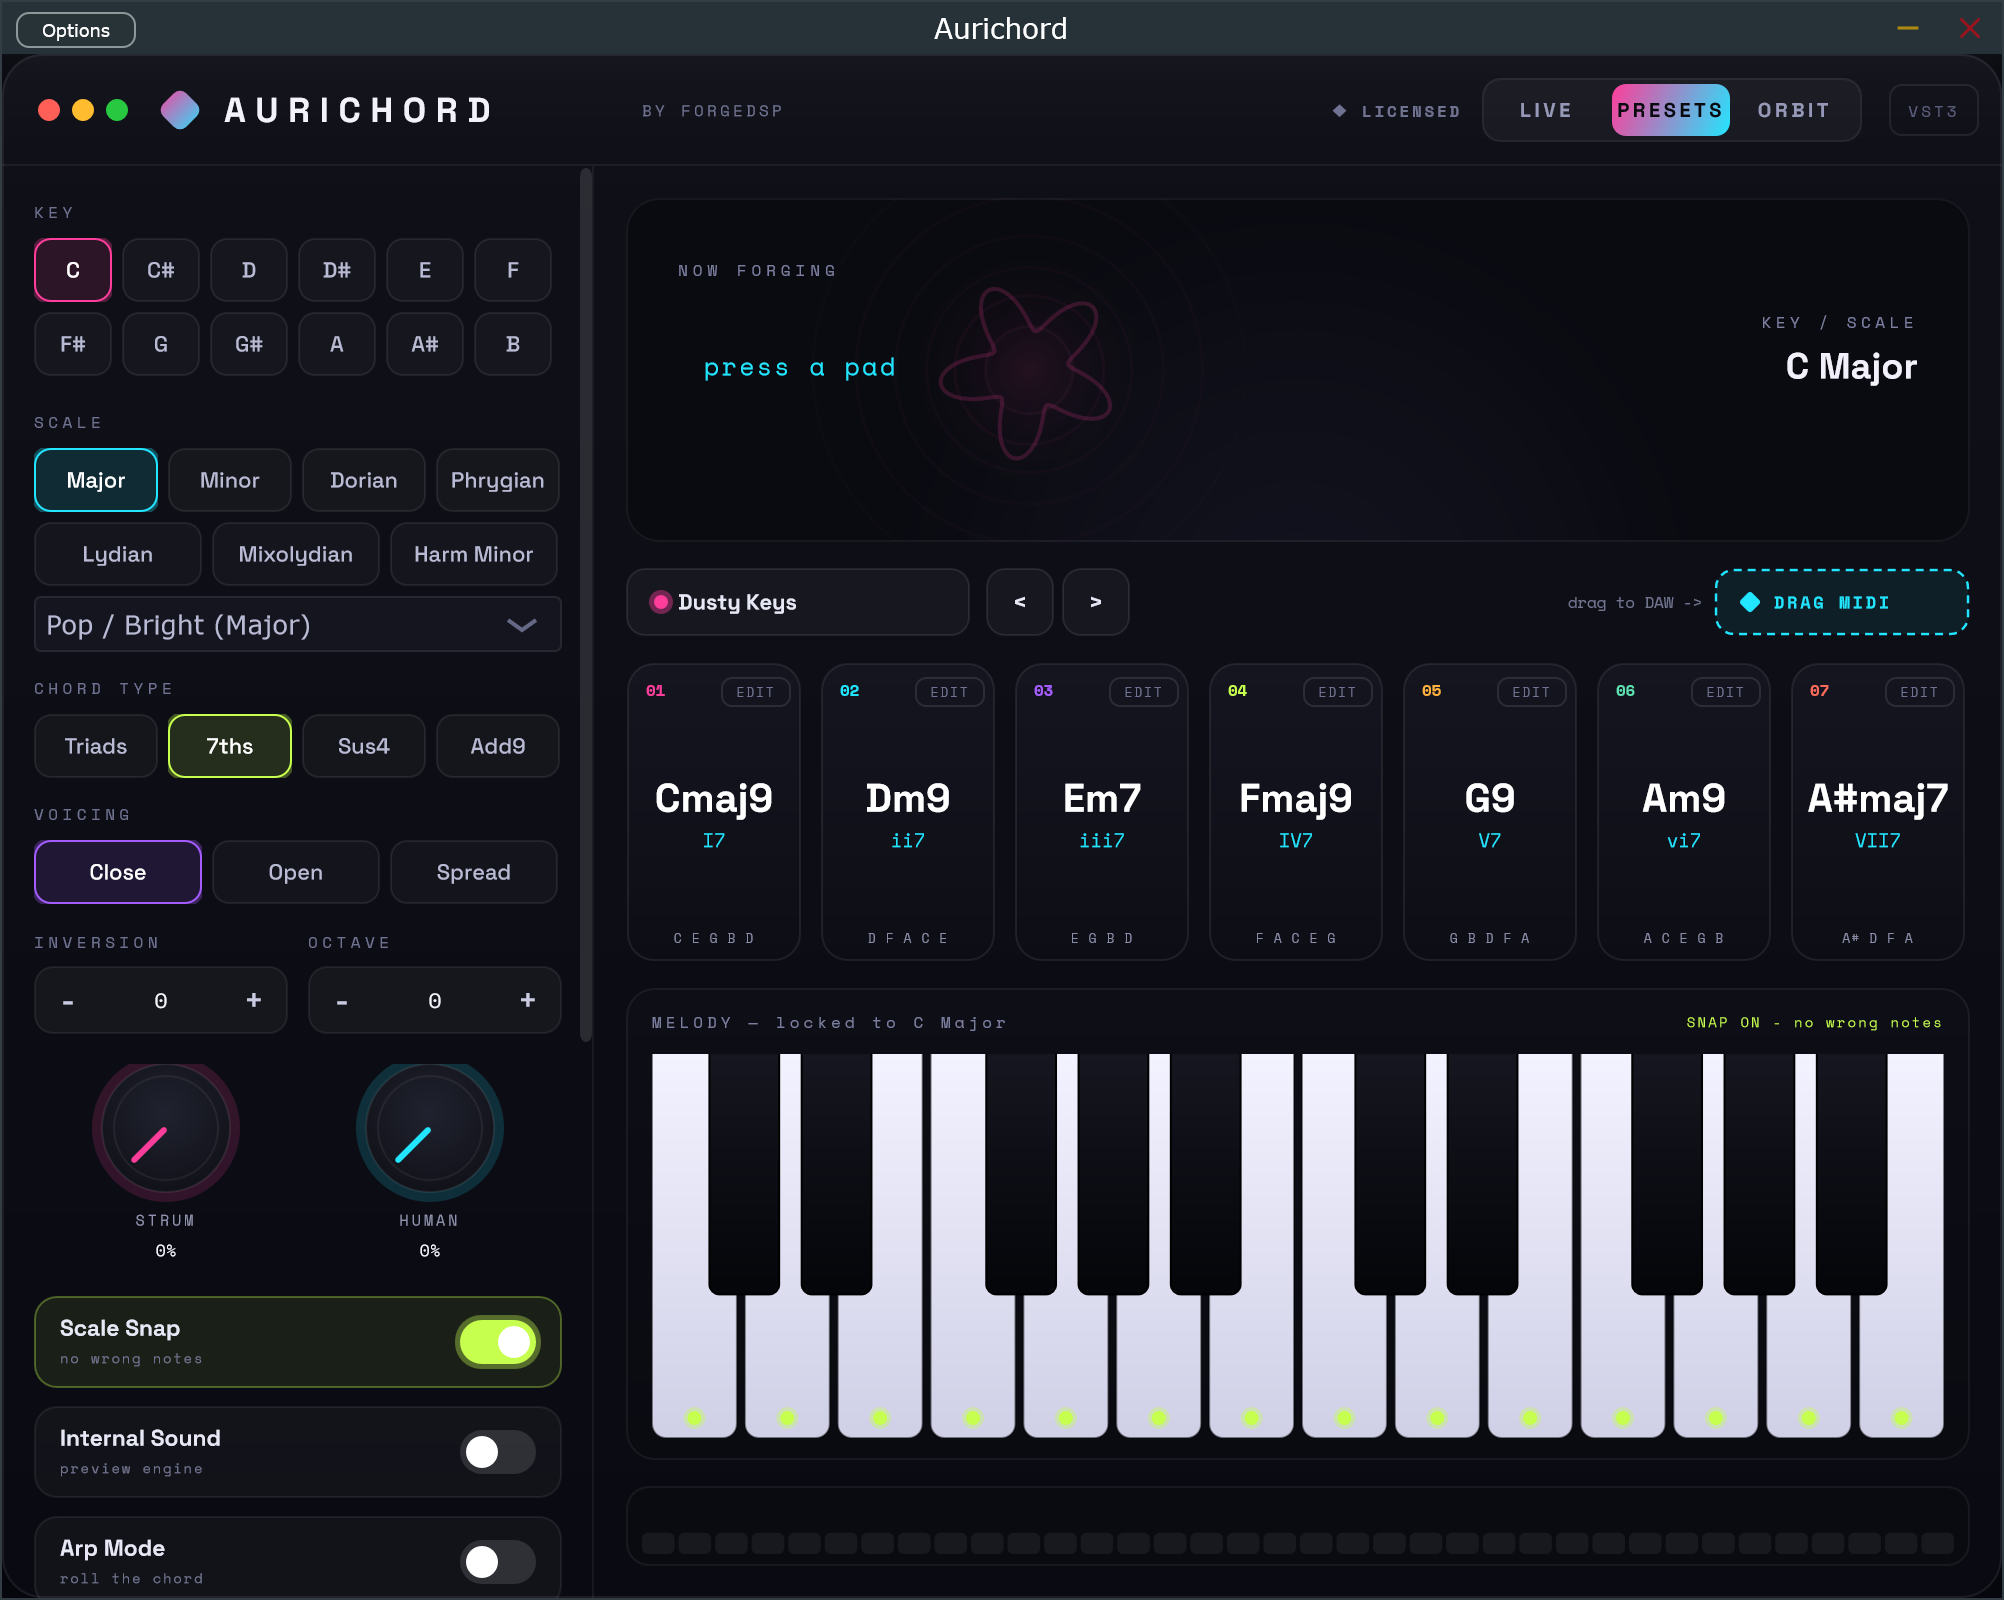Click the first black melody piano key
2004x1600 pixels.
(x=744, y=1174)
